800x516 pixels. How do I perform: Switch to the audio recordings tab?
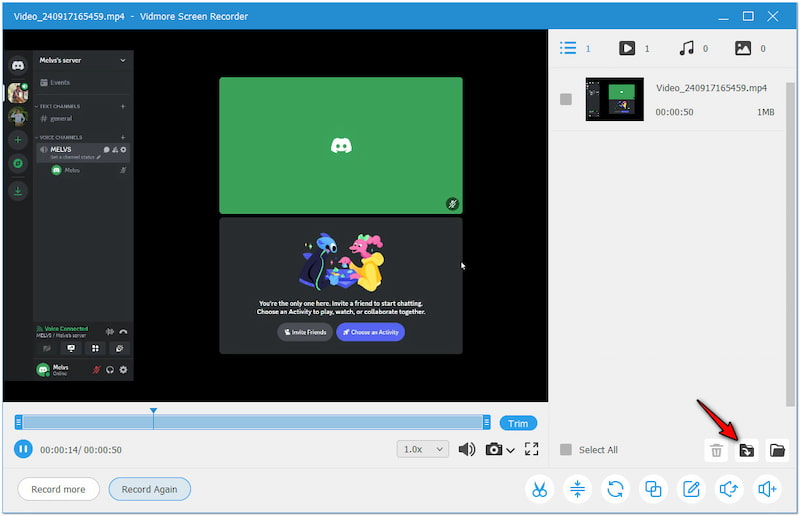pyautogui.click(x=685, y=48)
